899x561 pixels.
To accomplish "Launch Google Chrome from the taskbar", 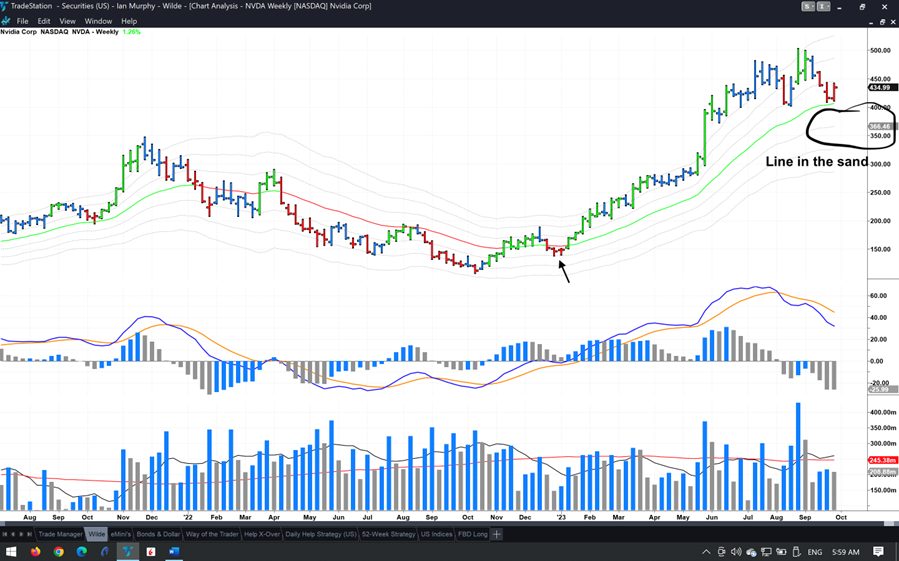I will coord(59,551).
